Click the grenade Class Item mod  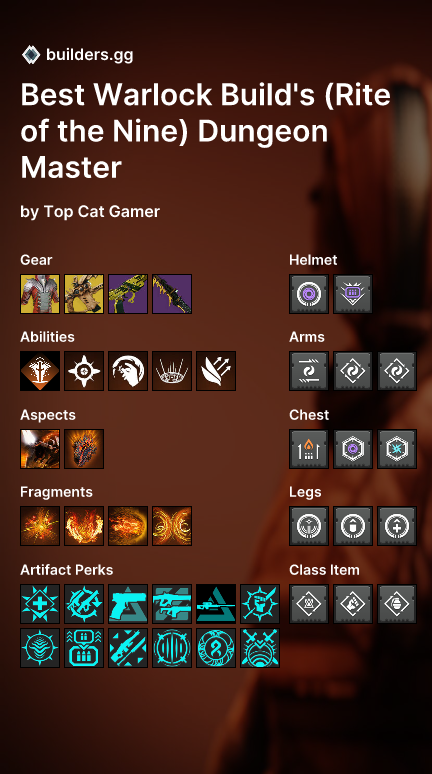click(397, 604)
